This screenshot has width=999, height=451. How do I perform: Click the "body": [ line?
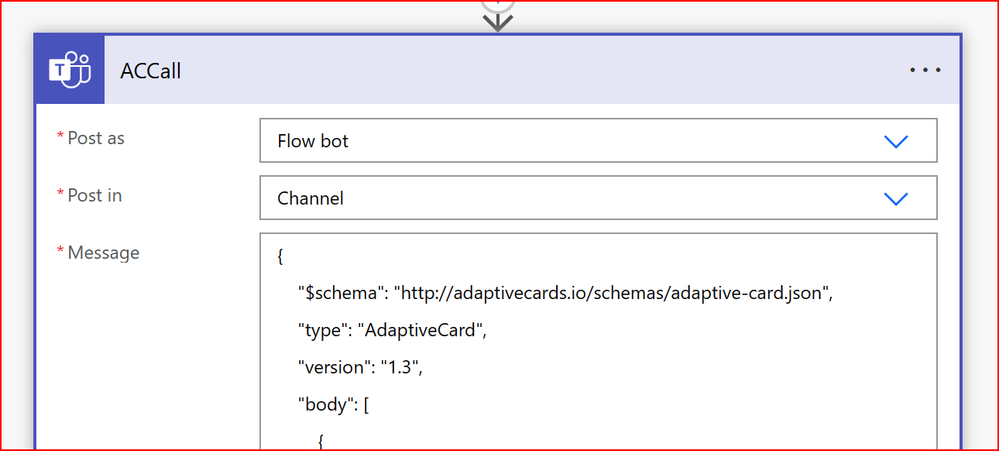click(334, 404)
